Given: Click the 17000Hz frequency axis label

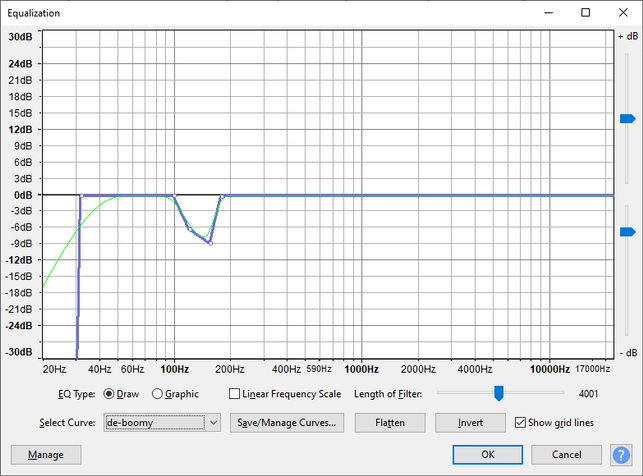Looking at the screenshot, I should click(593, 369).
